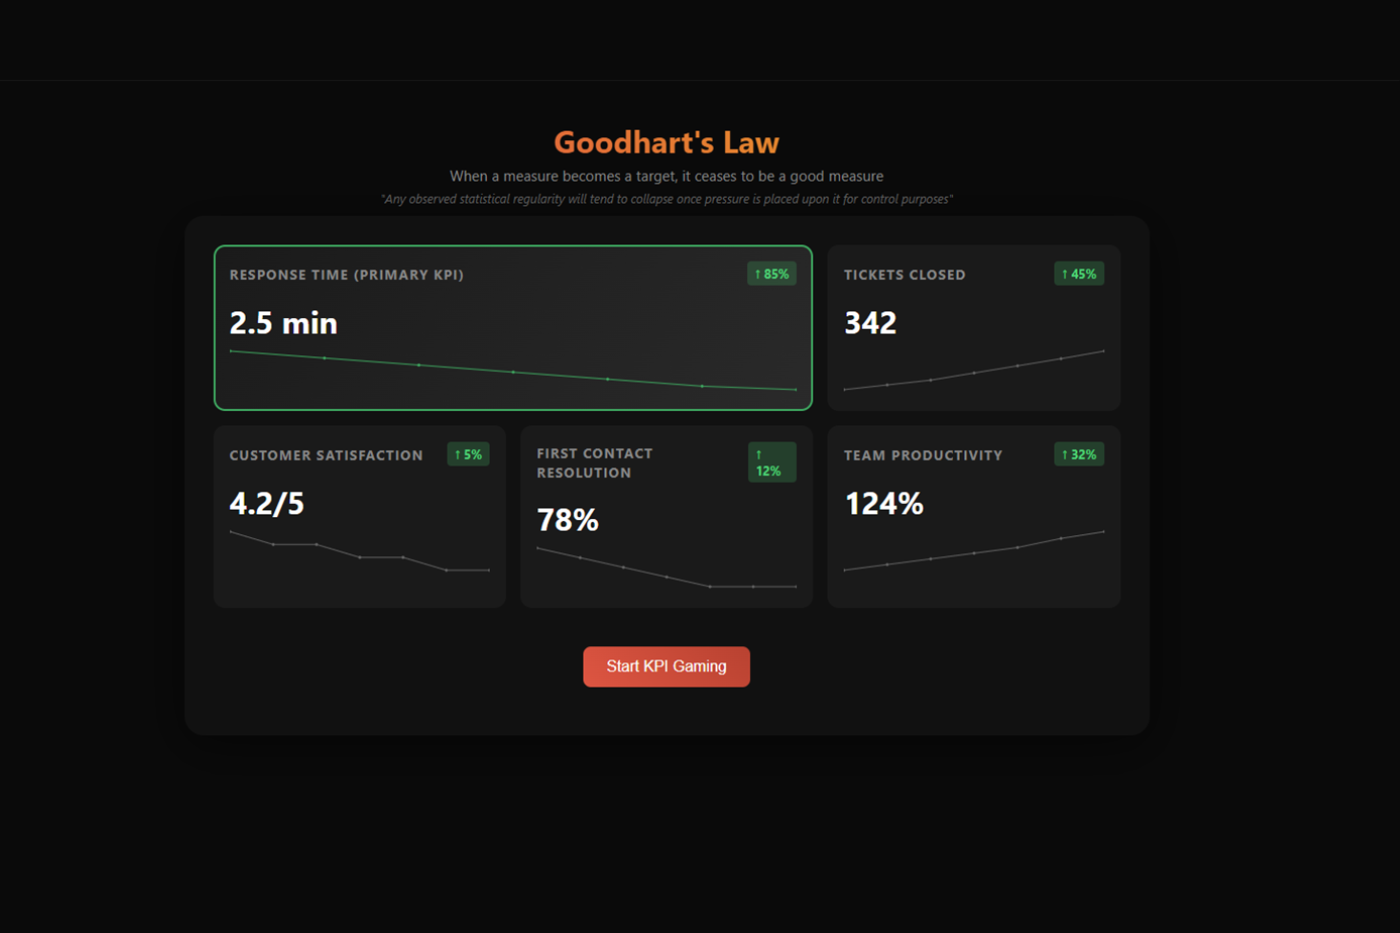Click the 32% increase badge
The image size is (1400, 933).
tap(1079, 454)
